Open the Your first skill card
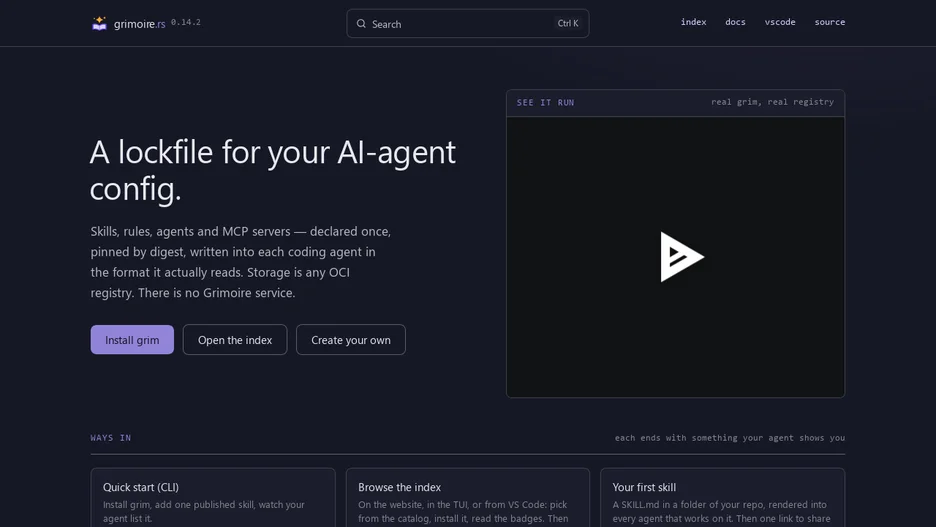Screen dimensions: 936x527 point(722,498)
